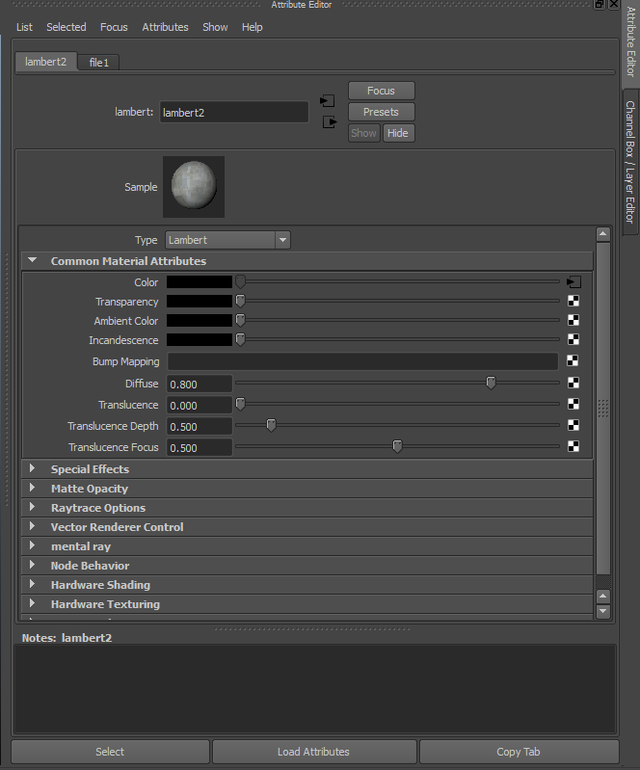Expand the mental ray section
Image resolution: width=640 pixels, height=770 pixels.
point(32,546)
